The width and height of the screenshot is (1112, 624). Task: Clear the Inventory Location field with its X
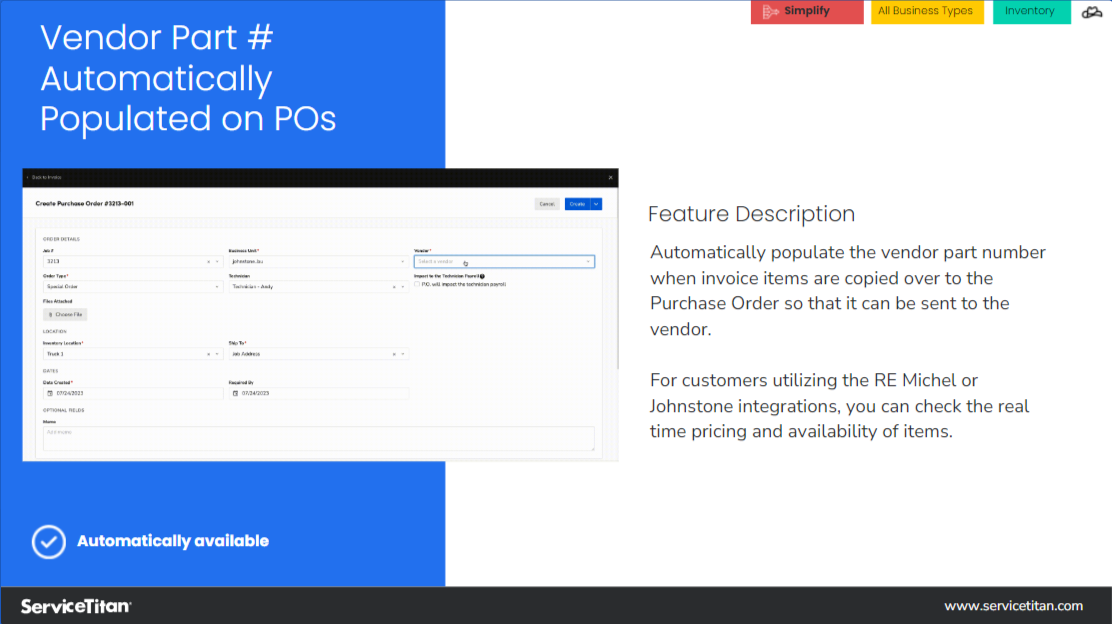pos(208,354)
